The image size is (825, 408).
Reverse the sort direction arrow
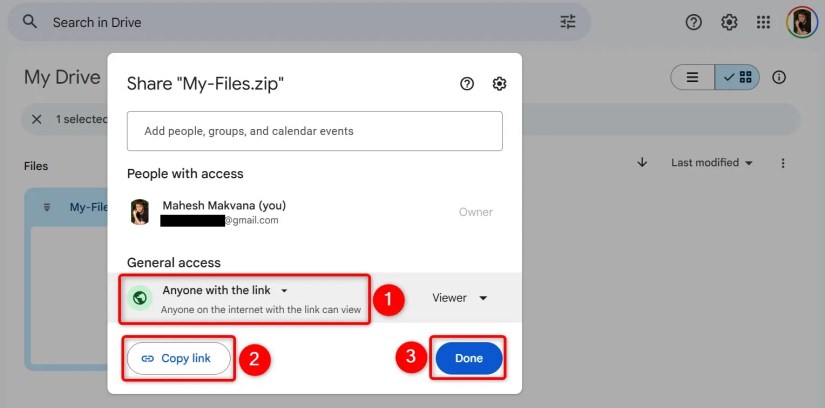click(x=642, y=163)
